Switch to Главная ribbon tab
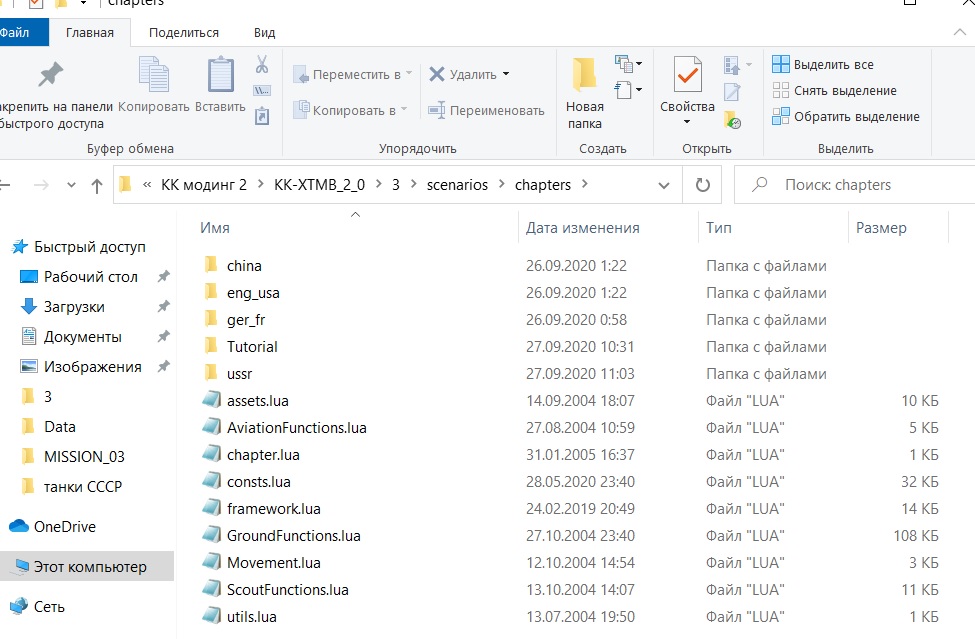The image size is (975, 639). click(90, 32)
